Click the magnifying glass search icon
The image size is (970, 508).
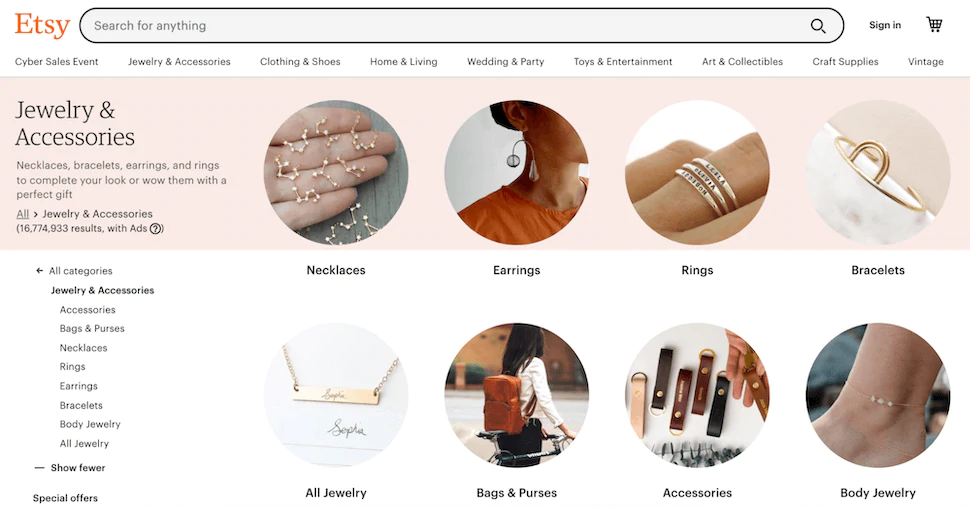(x=818, y=26)
